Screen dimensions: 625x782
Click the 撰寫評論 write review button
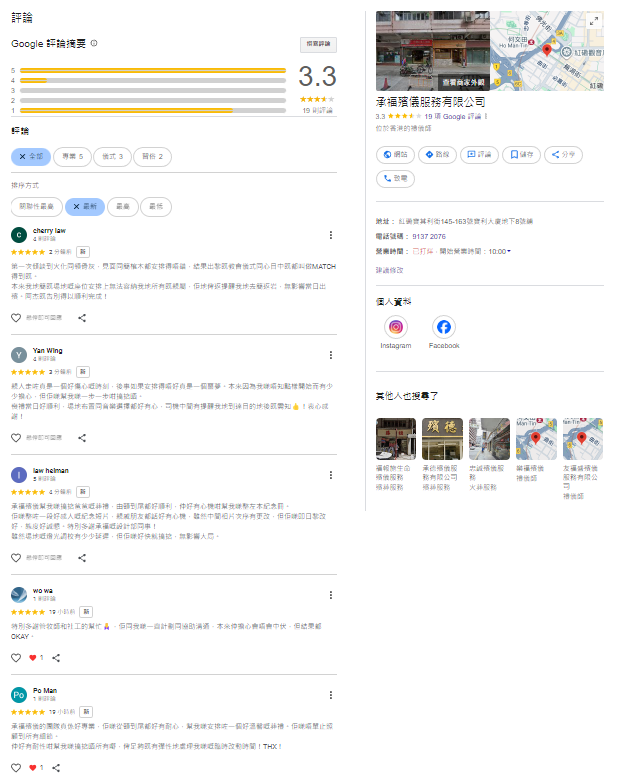pos(318,44)
